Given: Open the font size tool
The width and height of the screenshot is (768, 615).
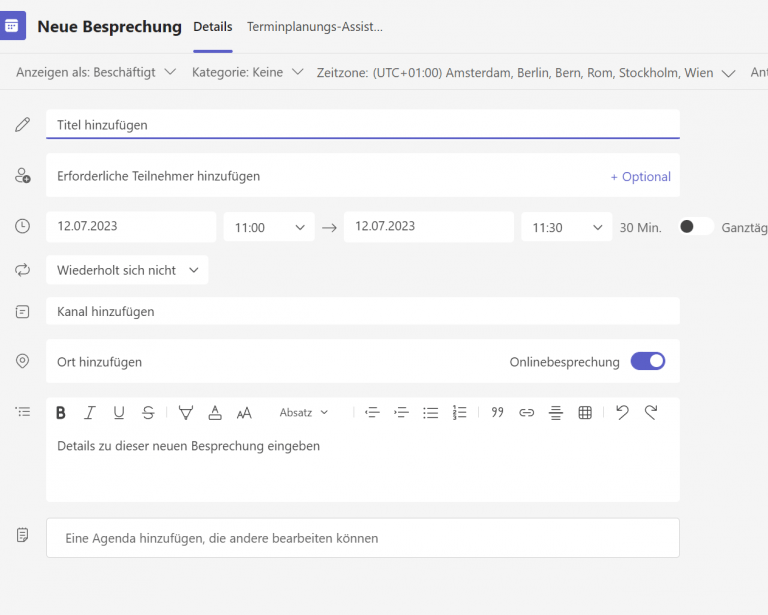Looking at the screenshot, I should pos(244,413).
